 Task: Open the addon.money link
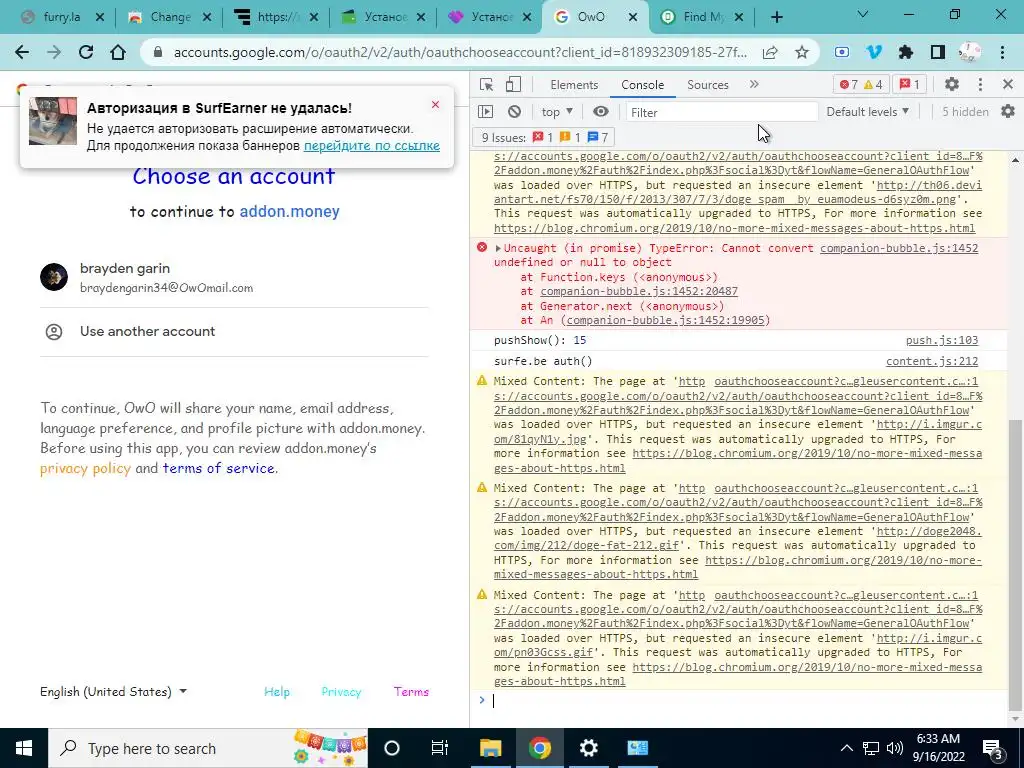289,212
